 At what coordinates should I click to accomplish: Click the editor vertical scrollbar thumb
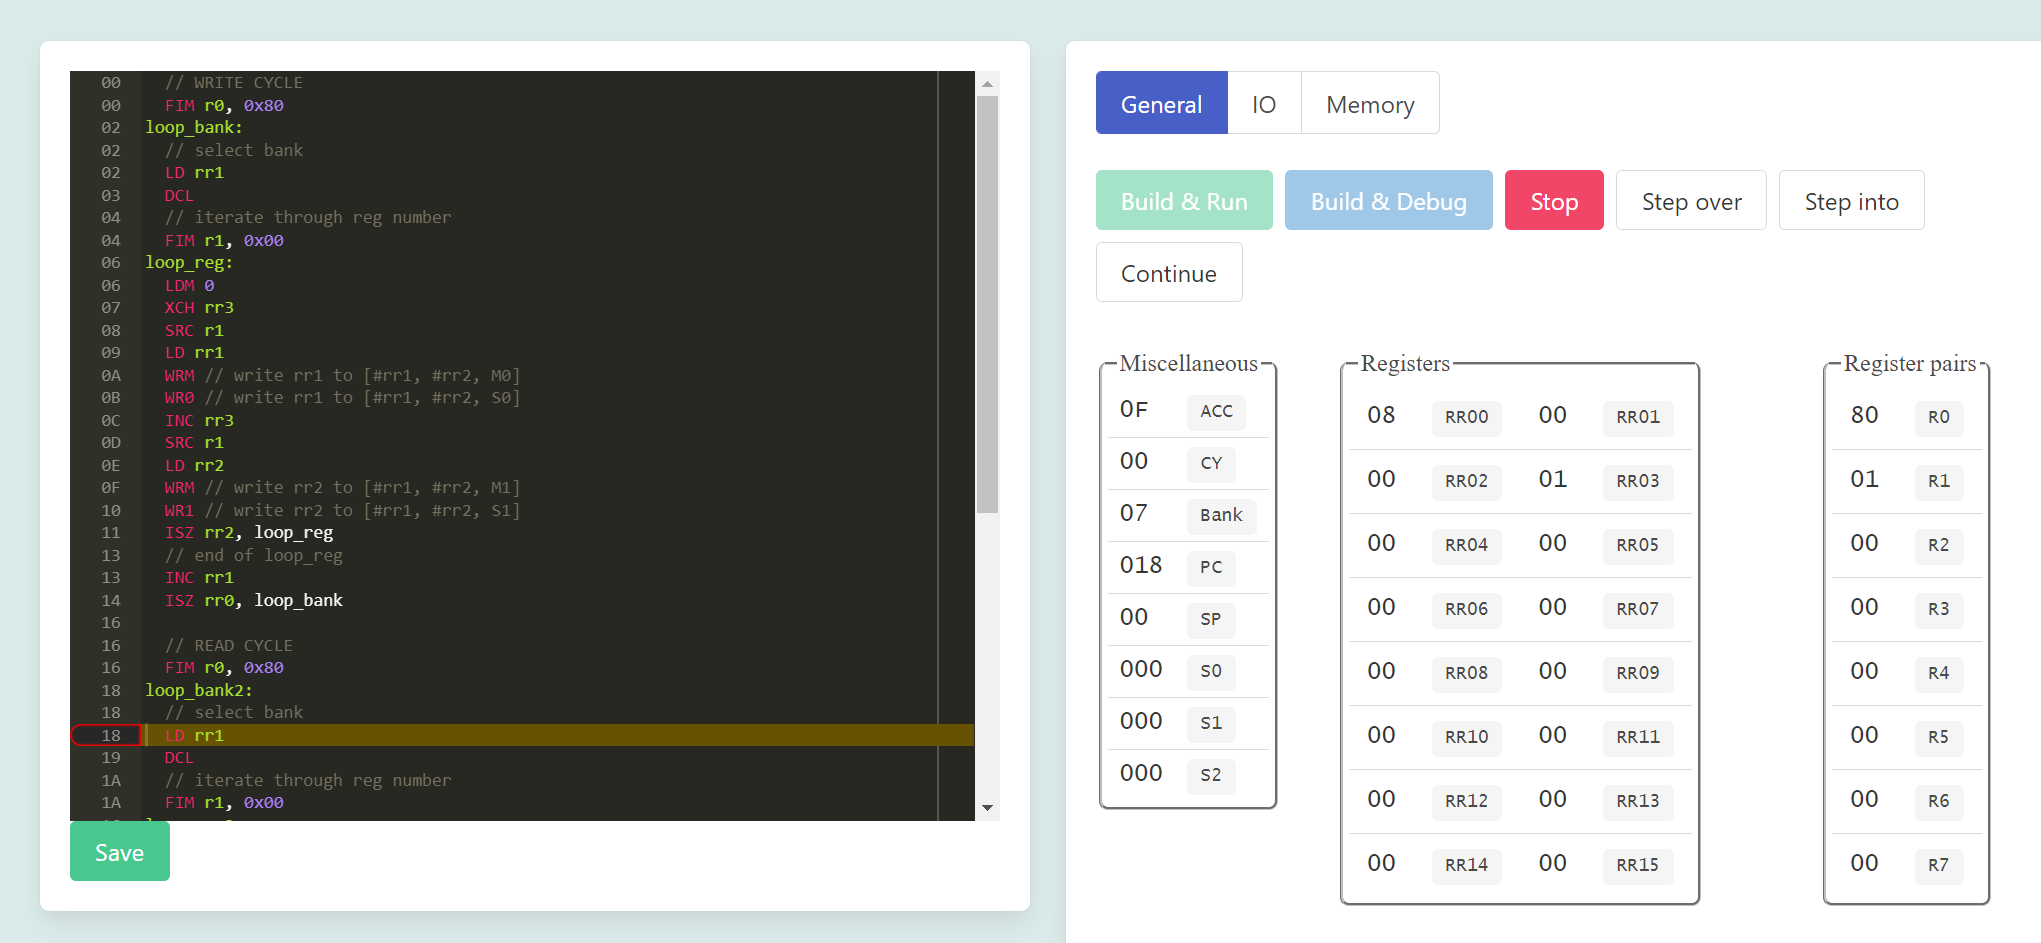tap(988, 304)
